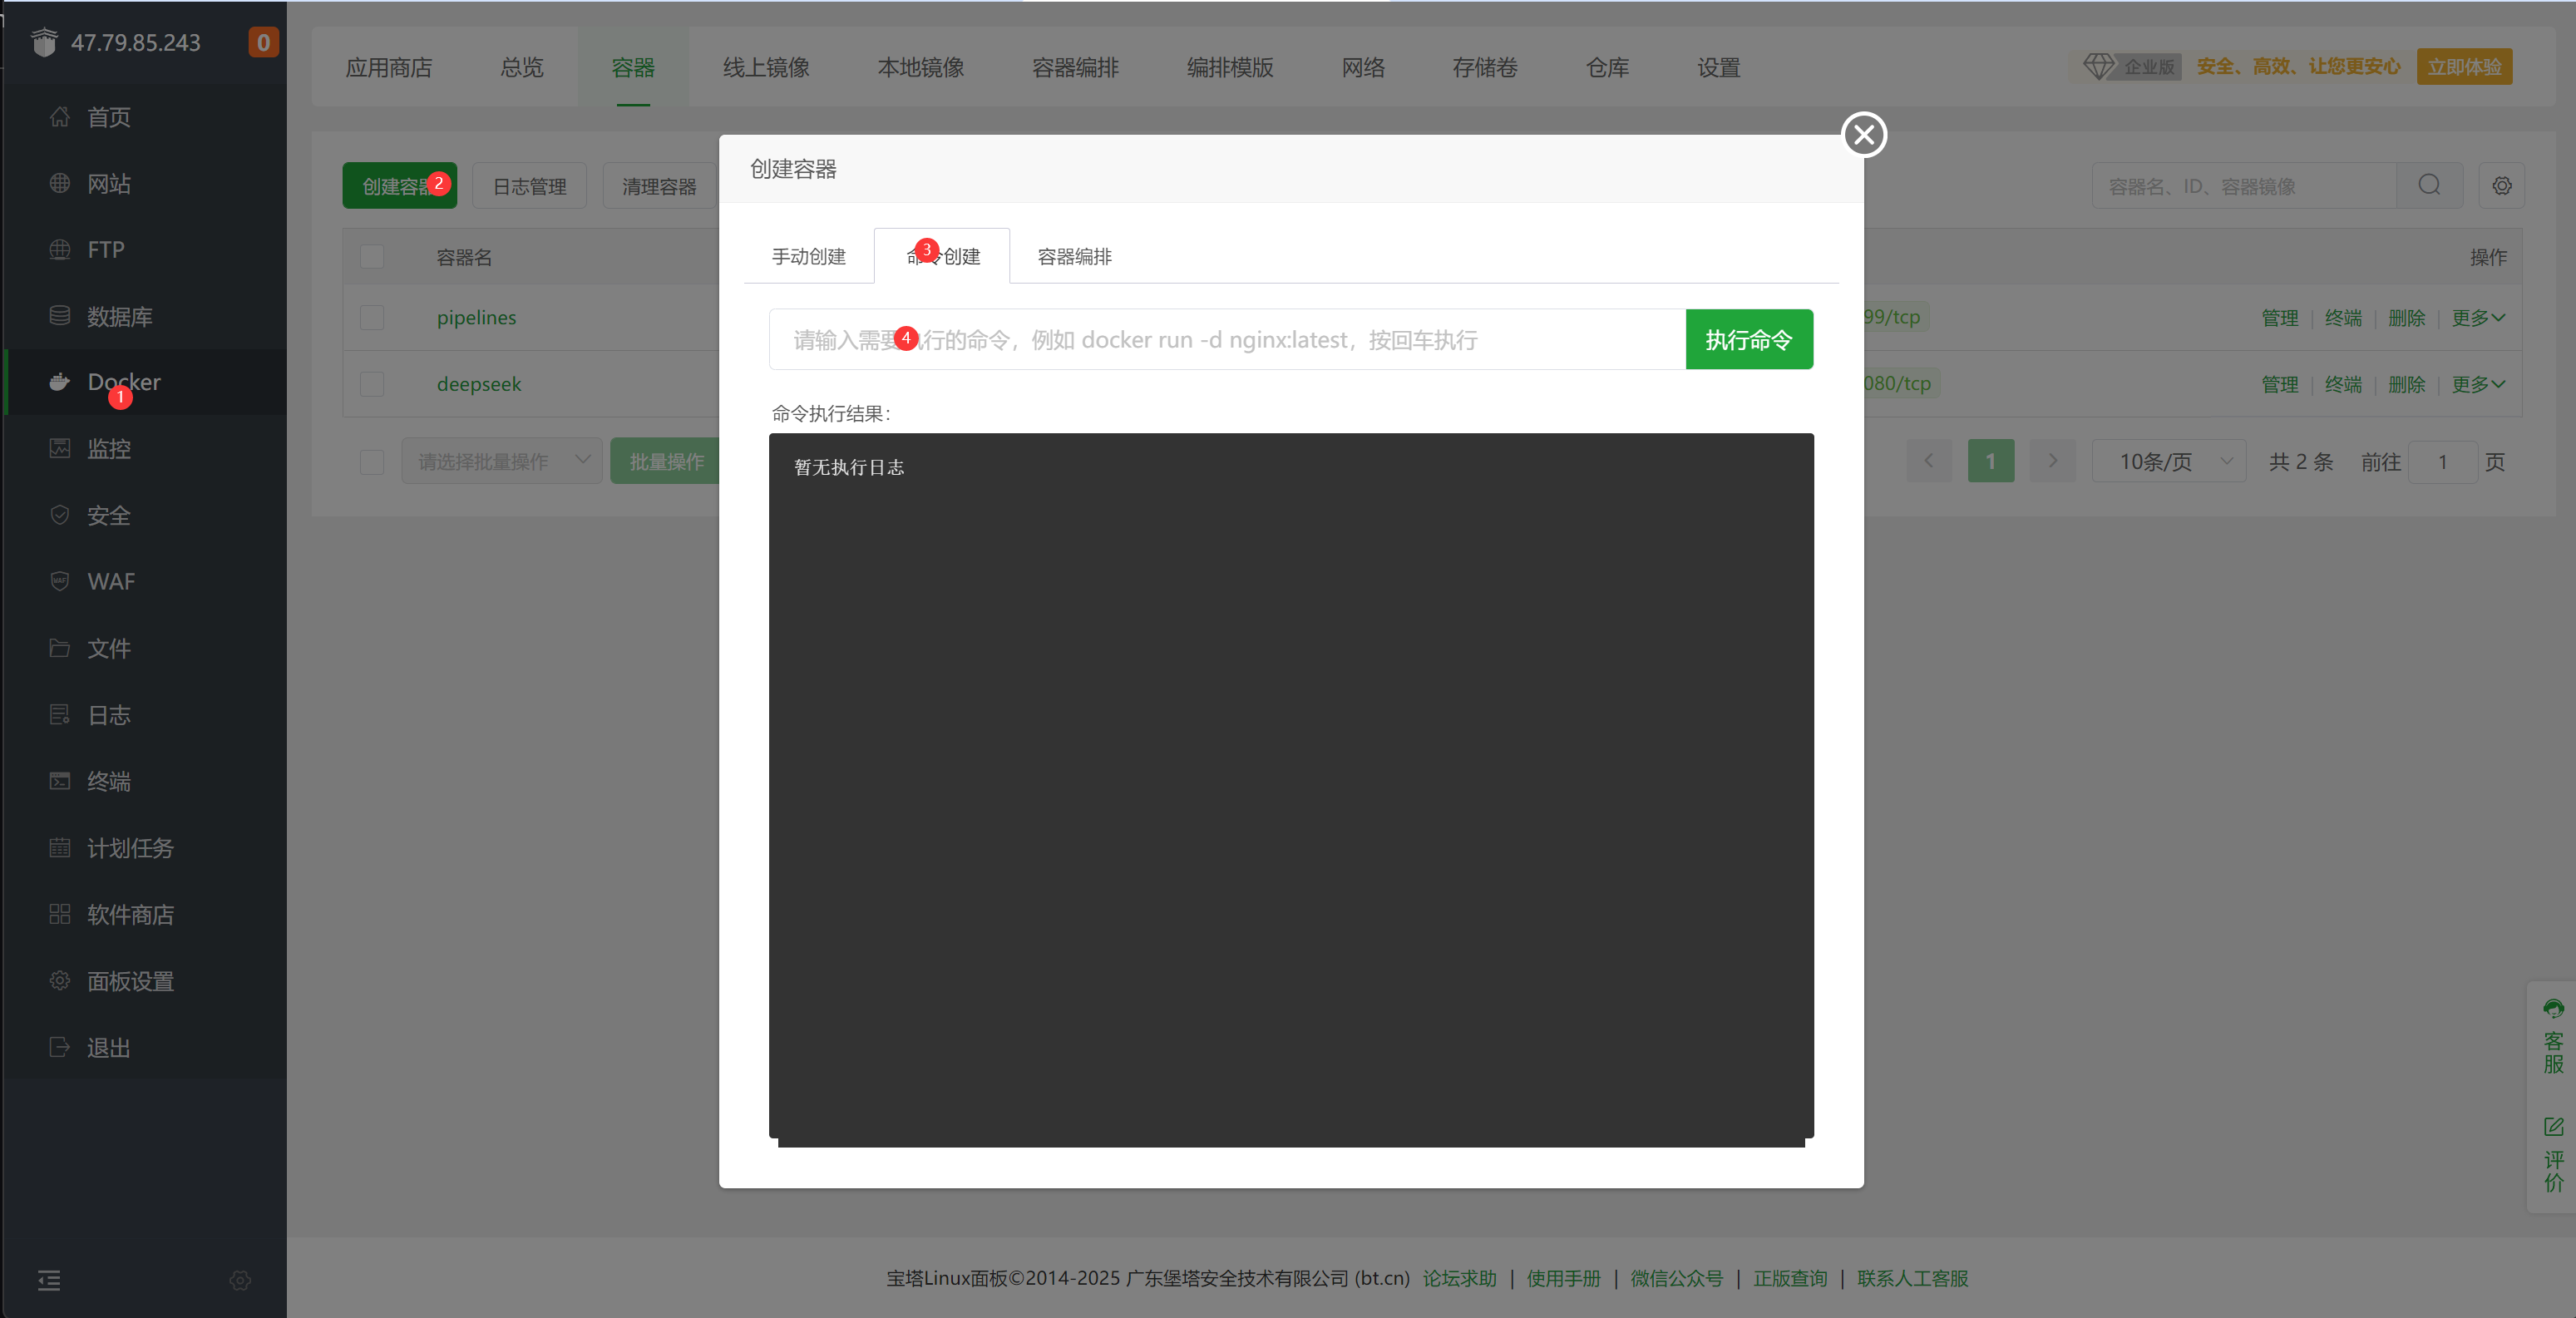
Task: Close the 创建容器 dialog with X
Action: coord(1863,135)
